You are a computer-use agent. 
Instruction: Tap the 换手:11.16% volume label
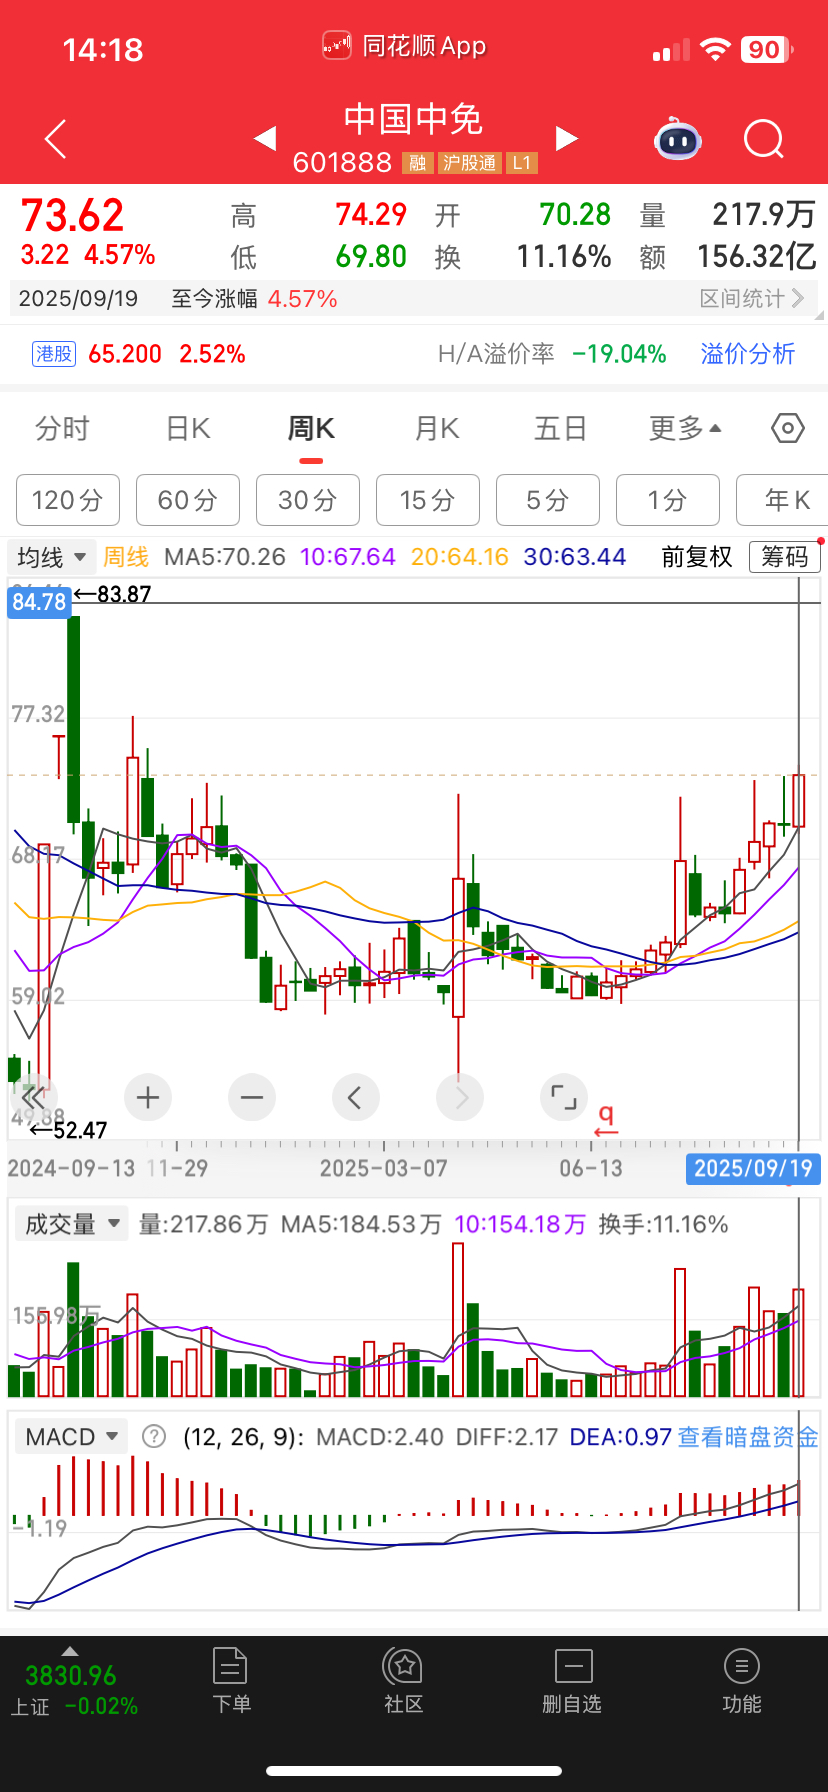coord(663,1224)
